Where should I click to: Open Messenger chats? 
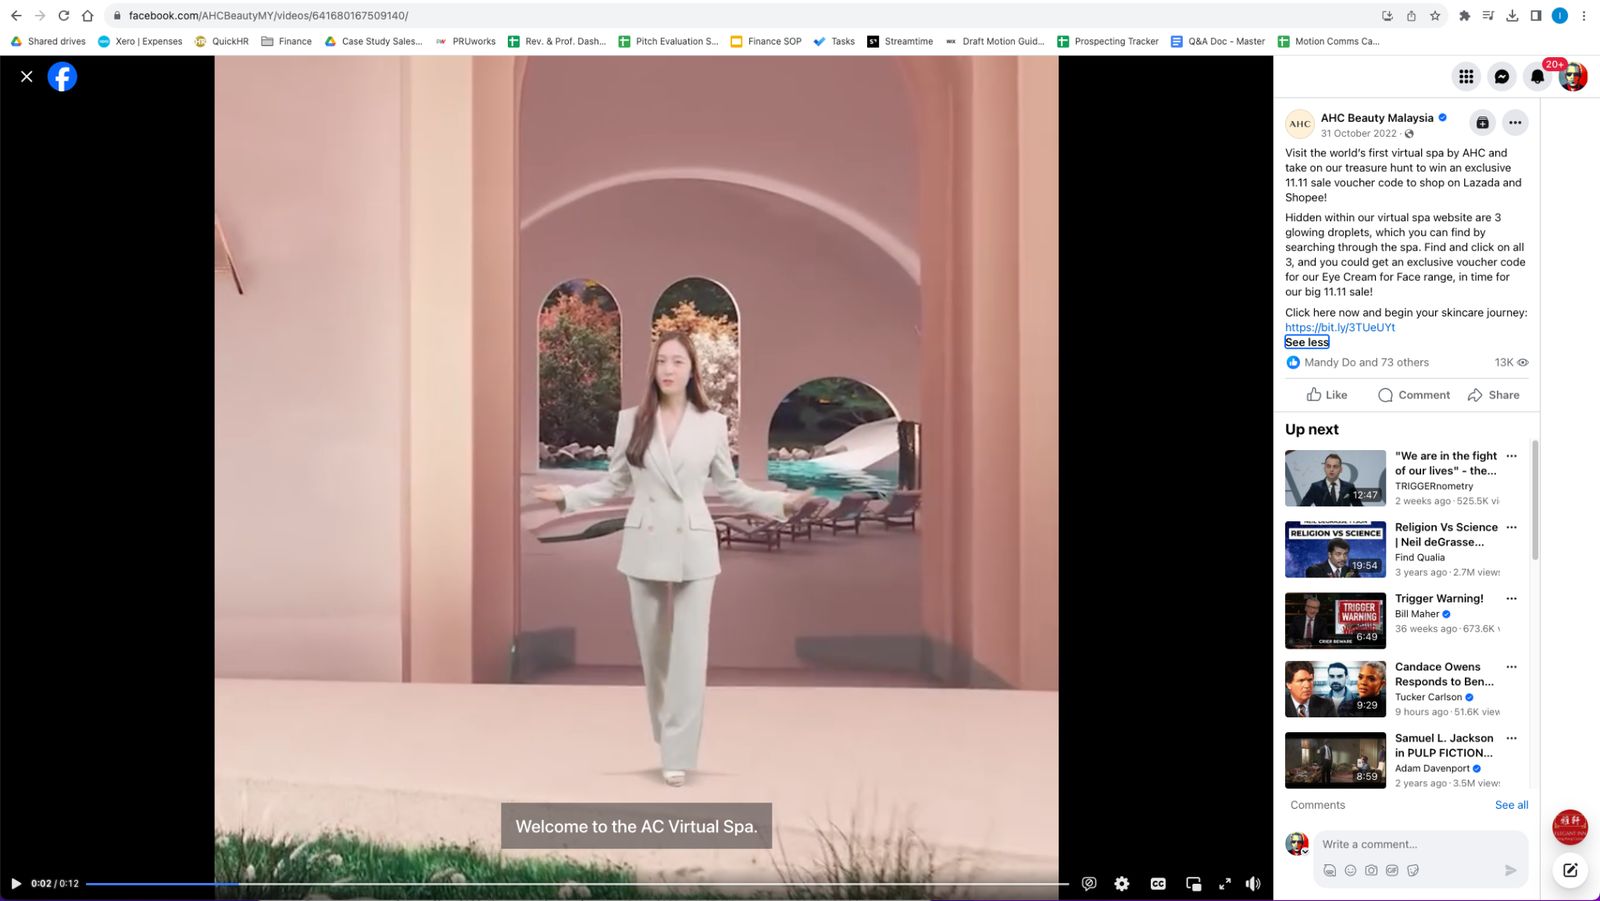point(1502,76)
